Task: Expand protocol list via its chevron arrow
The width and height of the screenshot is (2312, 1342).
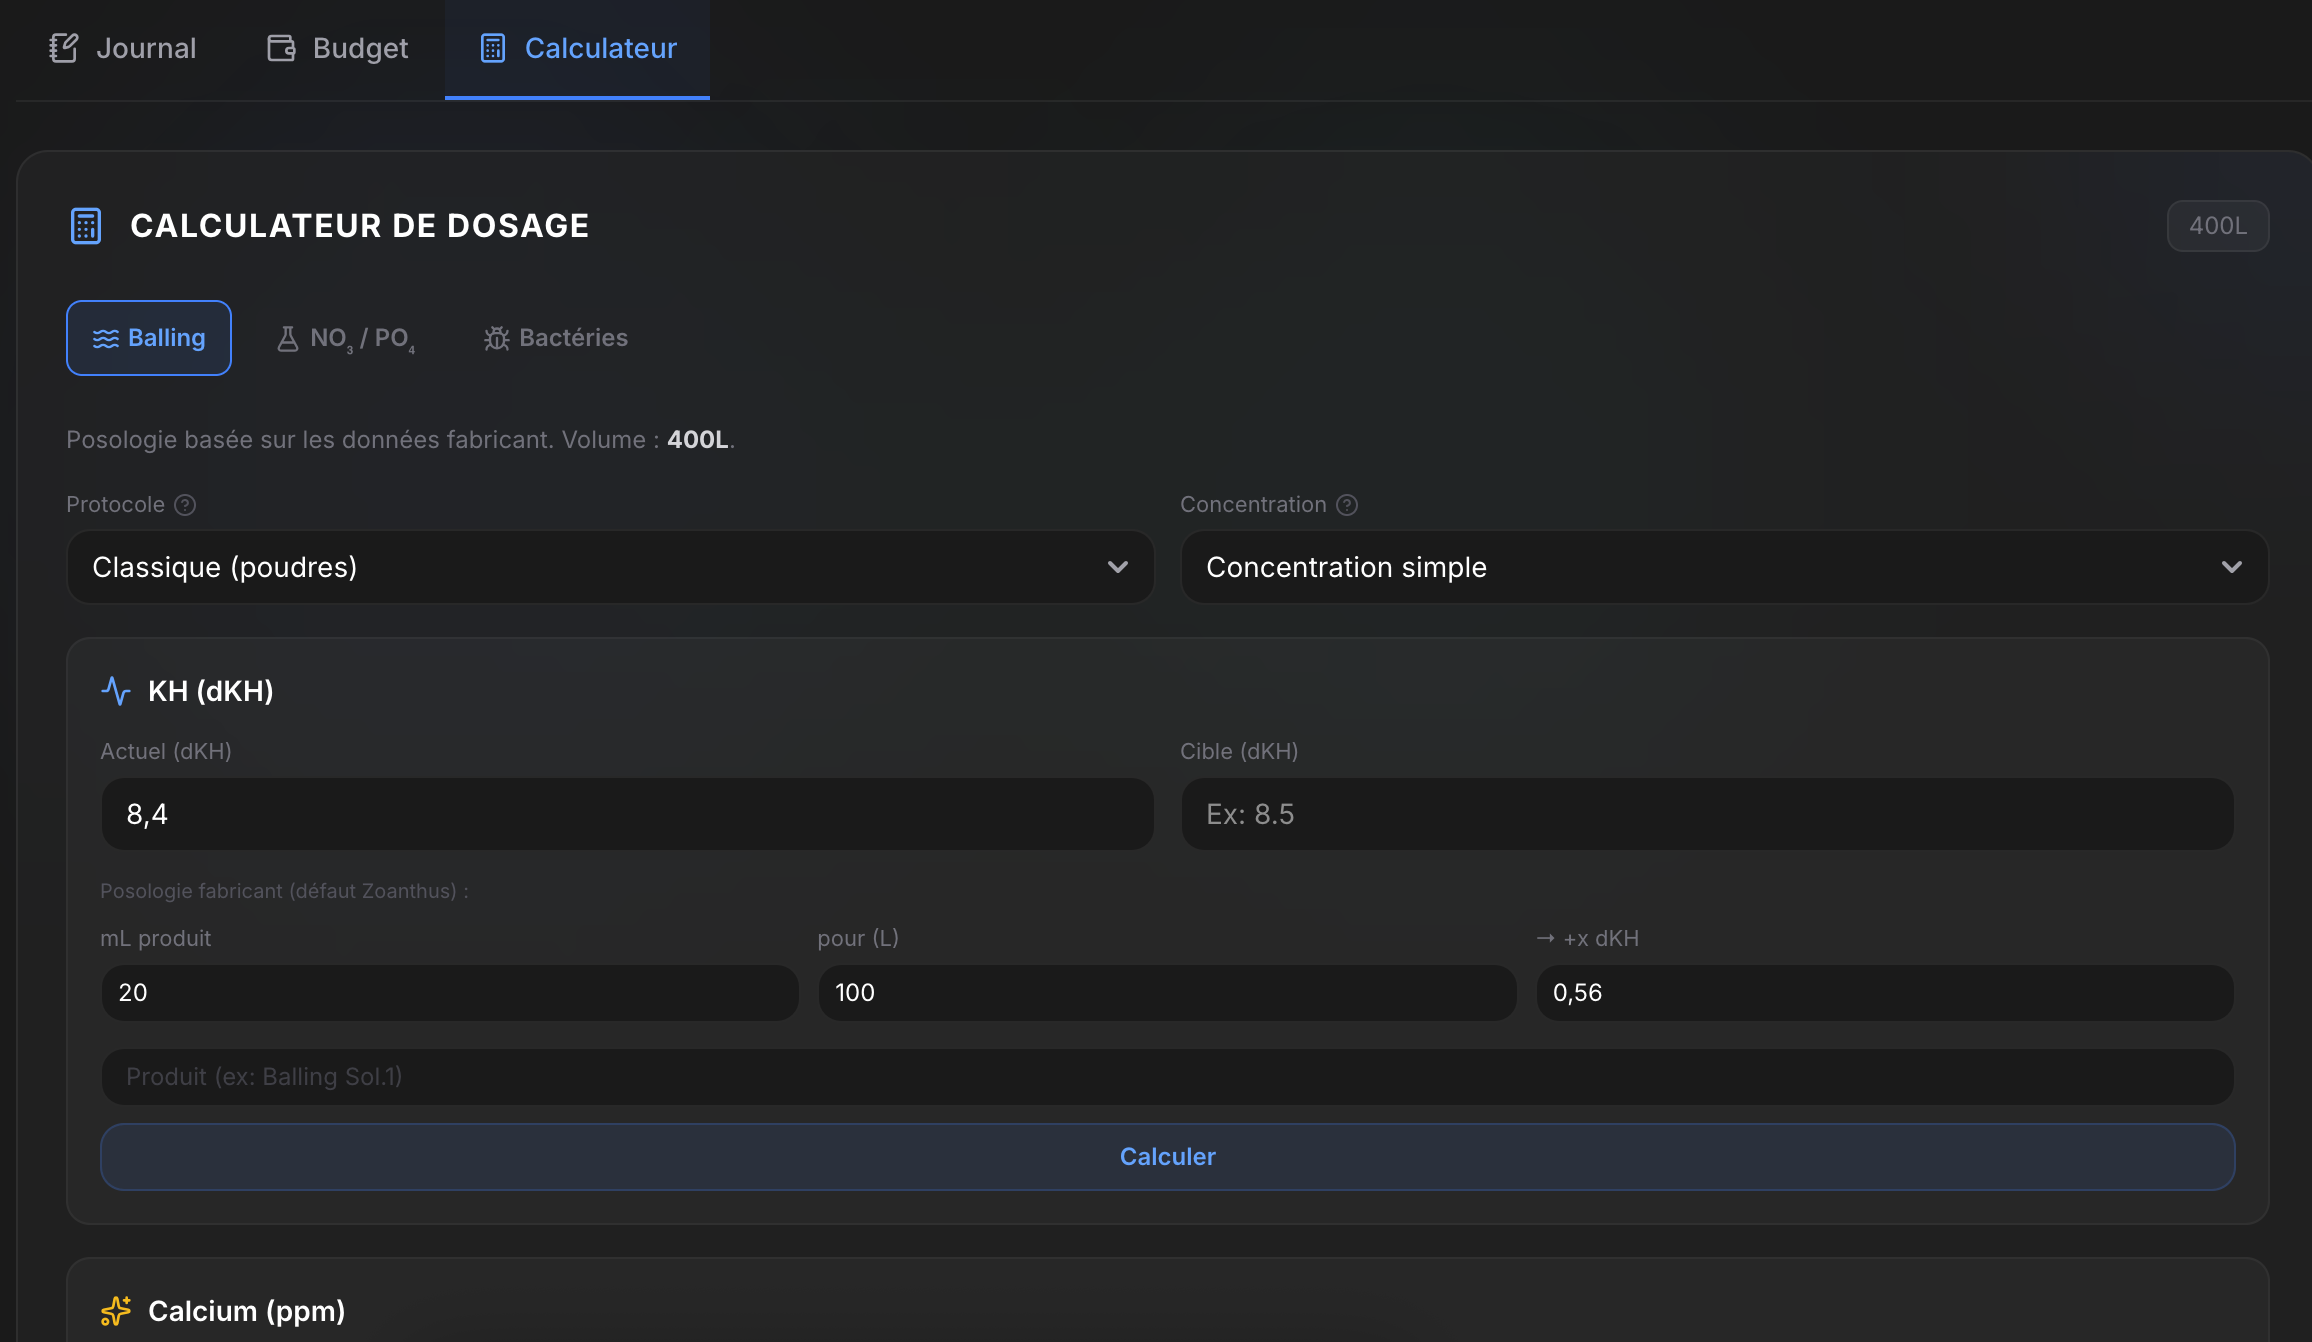Action: tap(1118, 567)
